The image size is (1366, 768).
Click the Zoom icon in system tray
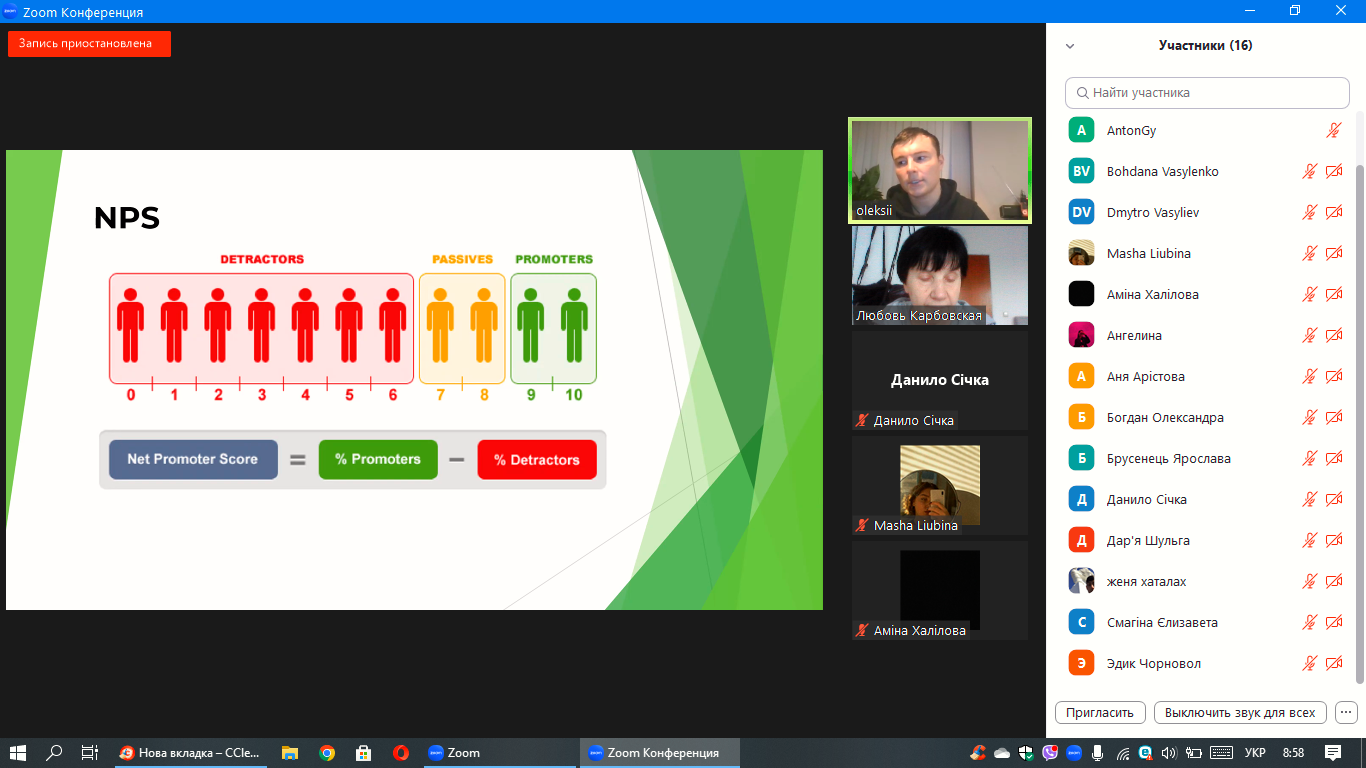[x=1074, y=753]
